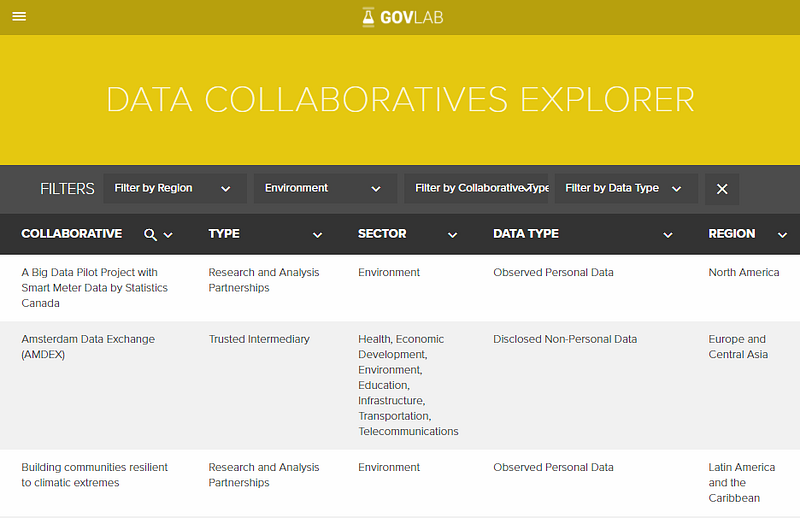Click the SECTOR column header
800x518 pixels.
tap(382, 234)
